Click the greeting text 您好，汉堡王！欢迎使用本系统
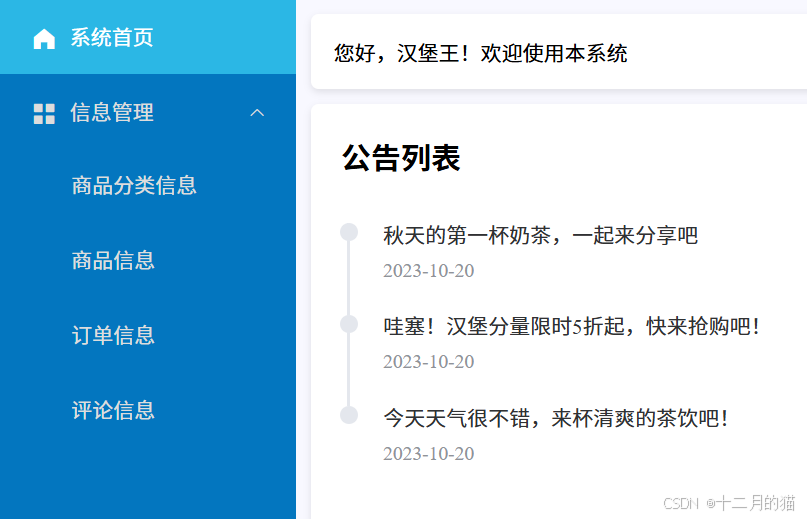Screen dimensions: 807x519 tap(481, 54)
